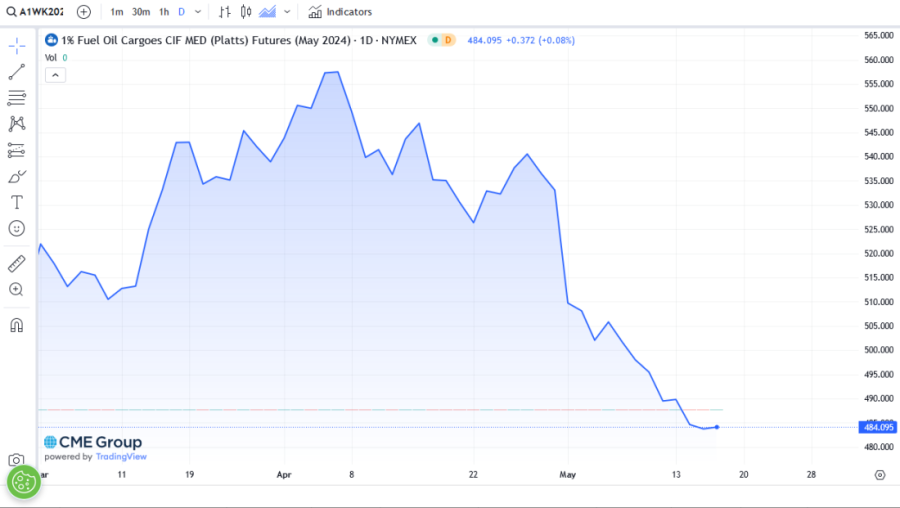Viewport: 900px width, 508px height.
Task: Select the crosshair cursor tool
Action: [17, 46]
